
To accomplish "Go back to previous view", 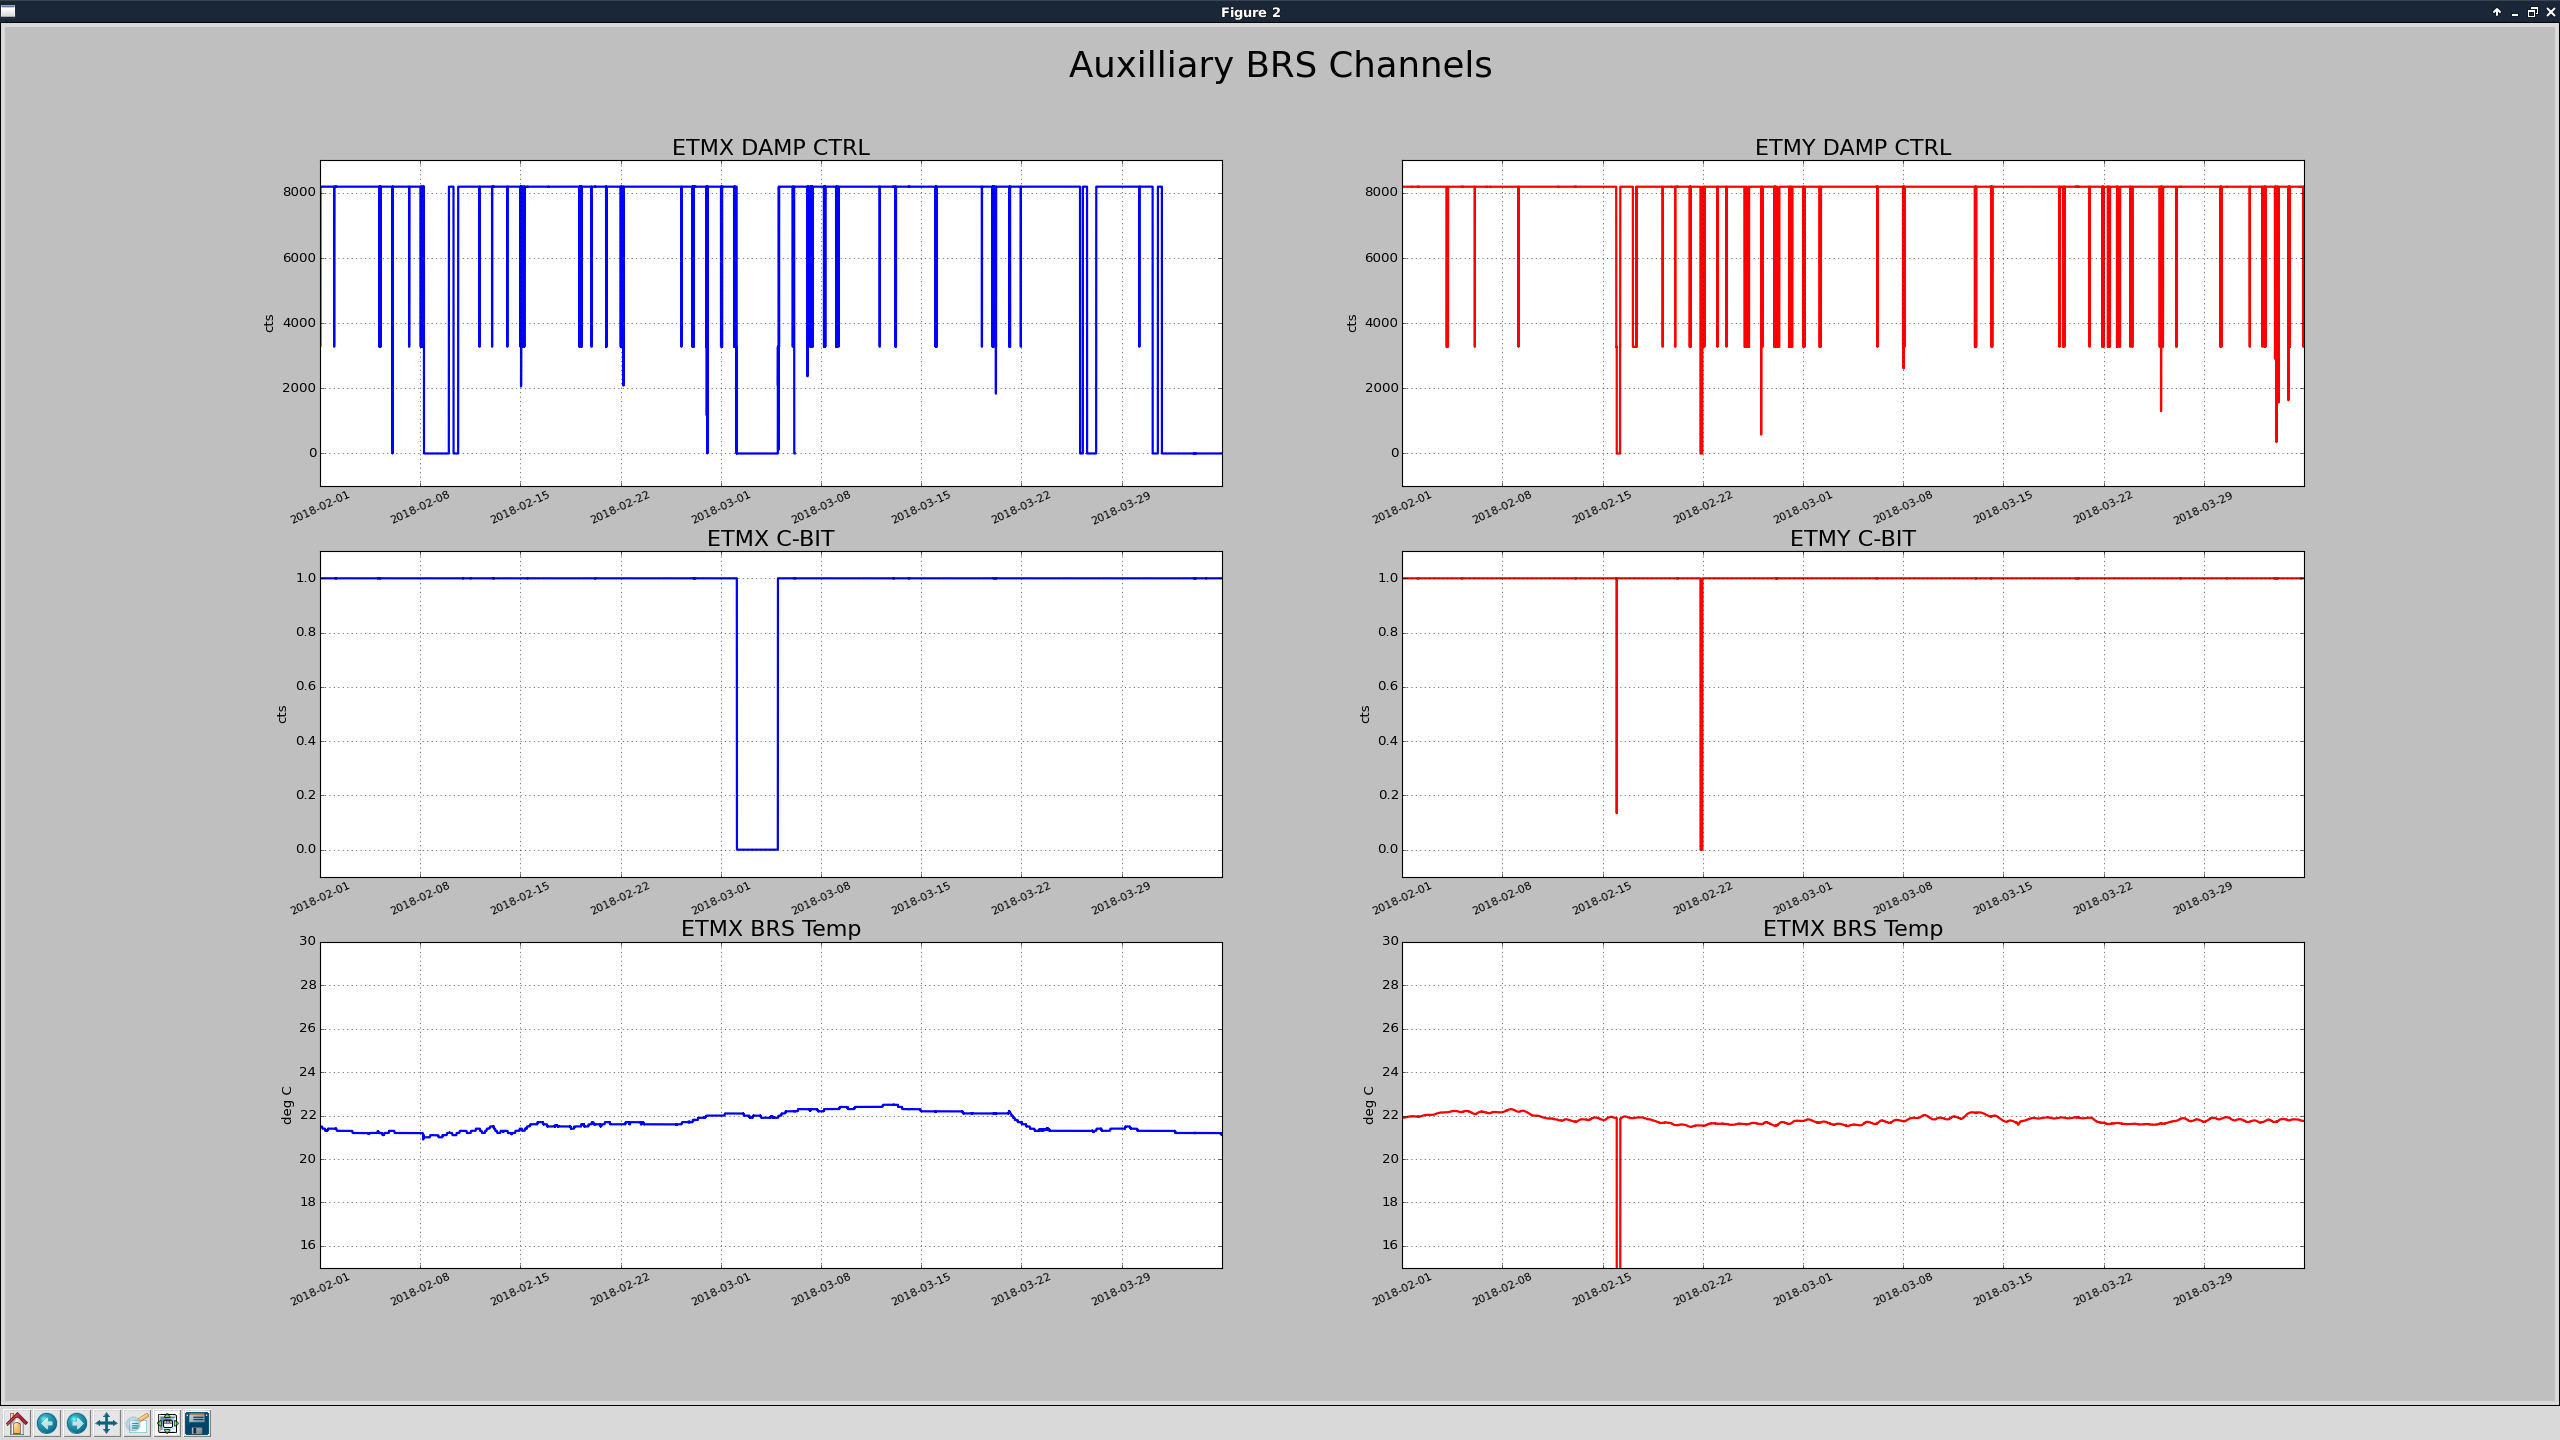I will [47, 1423].
